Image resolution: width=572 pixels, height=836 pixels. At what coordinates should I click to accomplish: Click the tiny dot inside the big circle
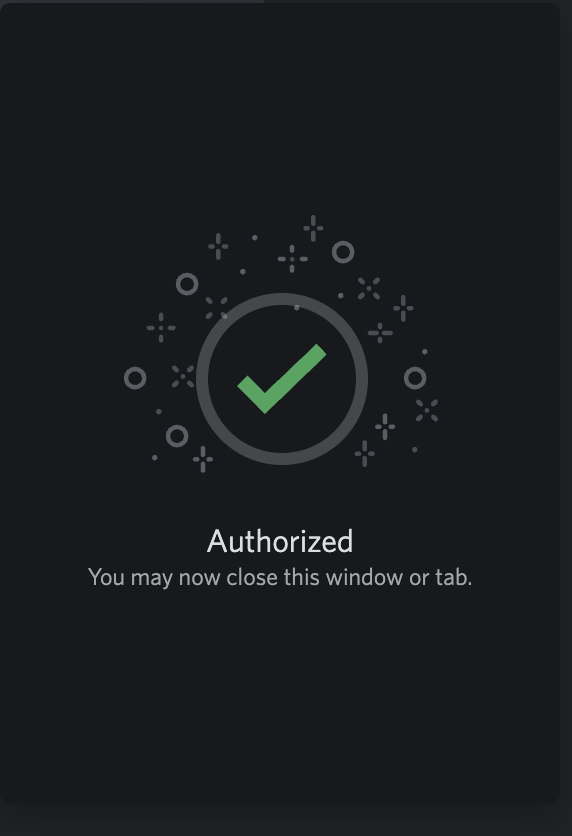point(297,308)
